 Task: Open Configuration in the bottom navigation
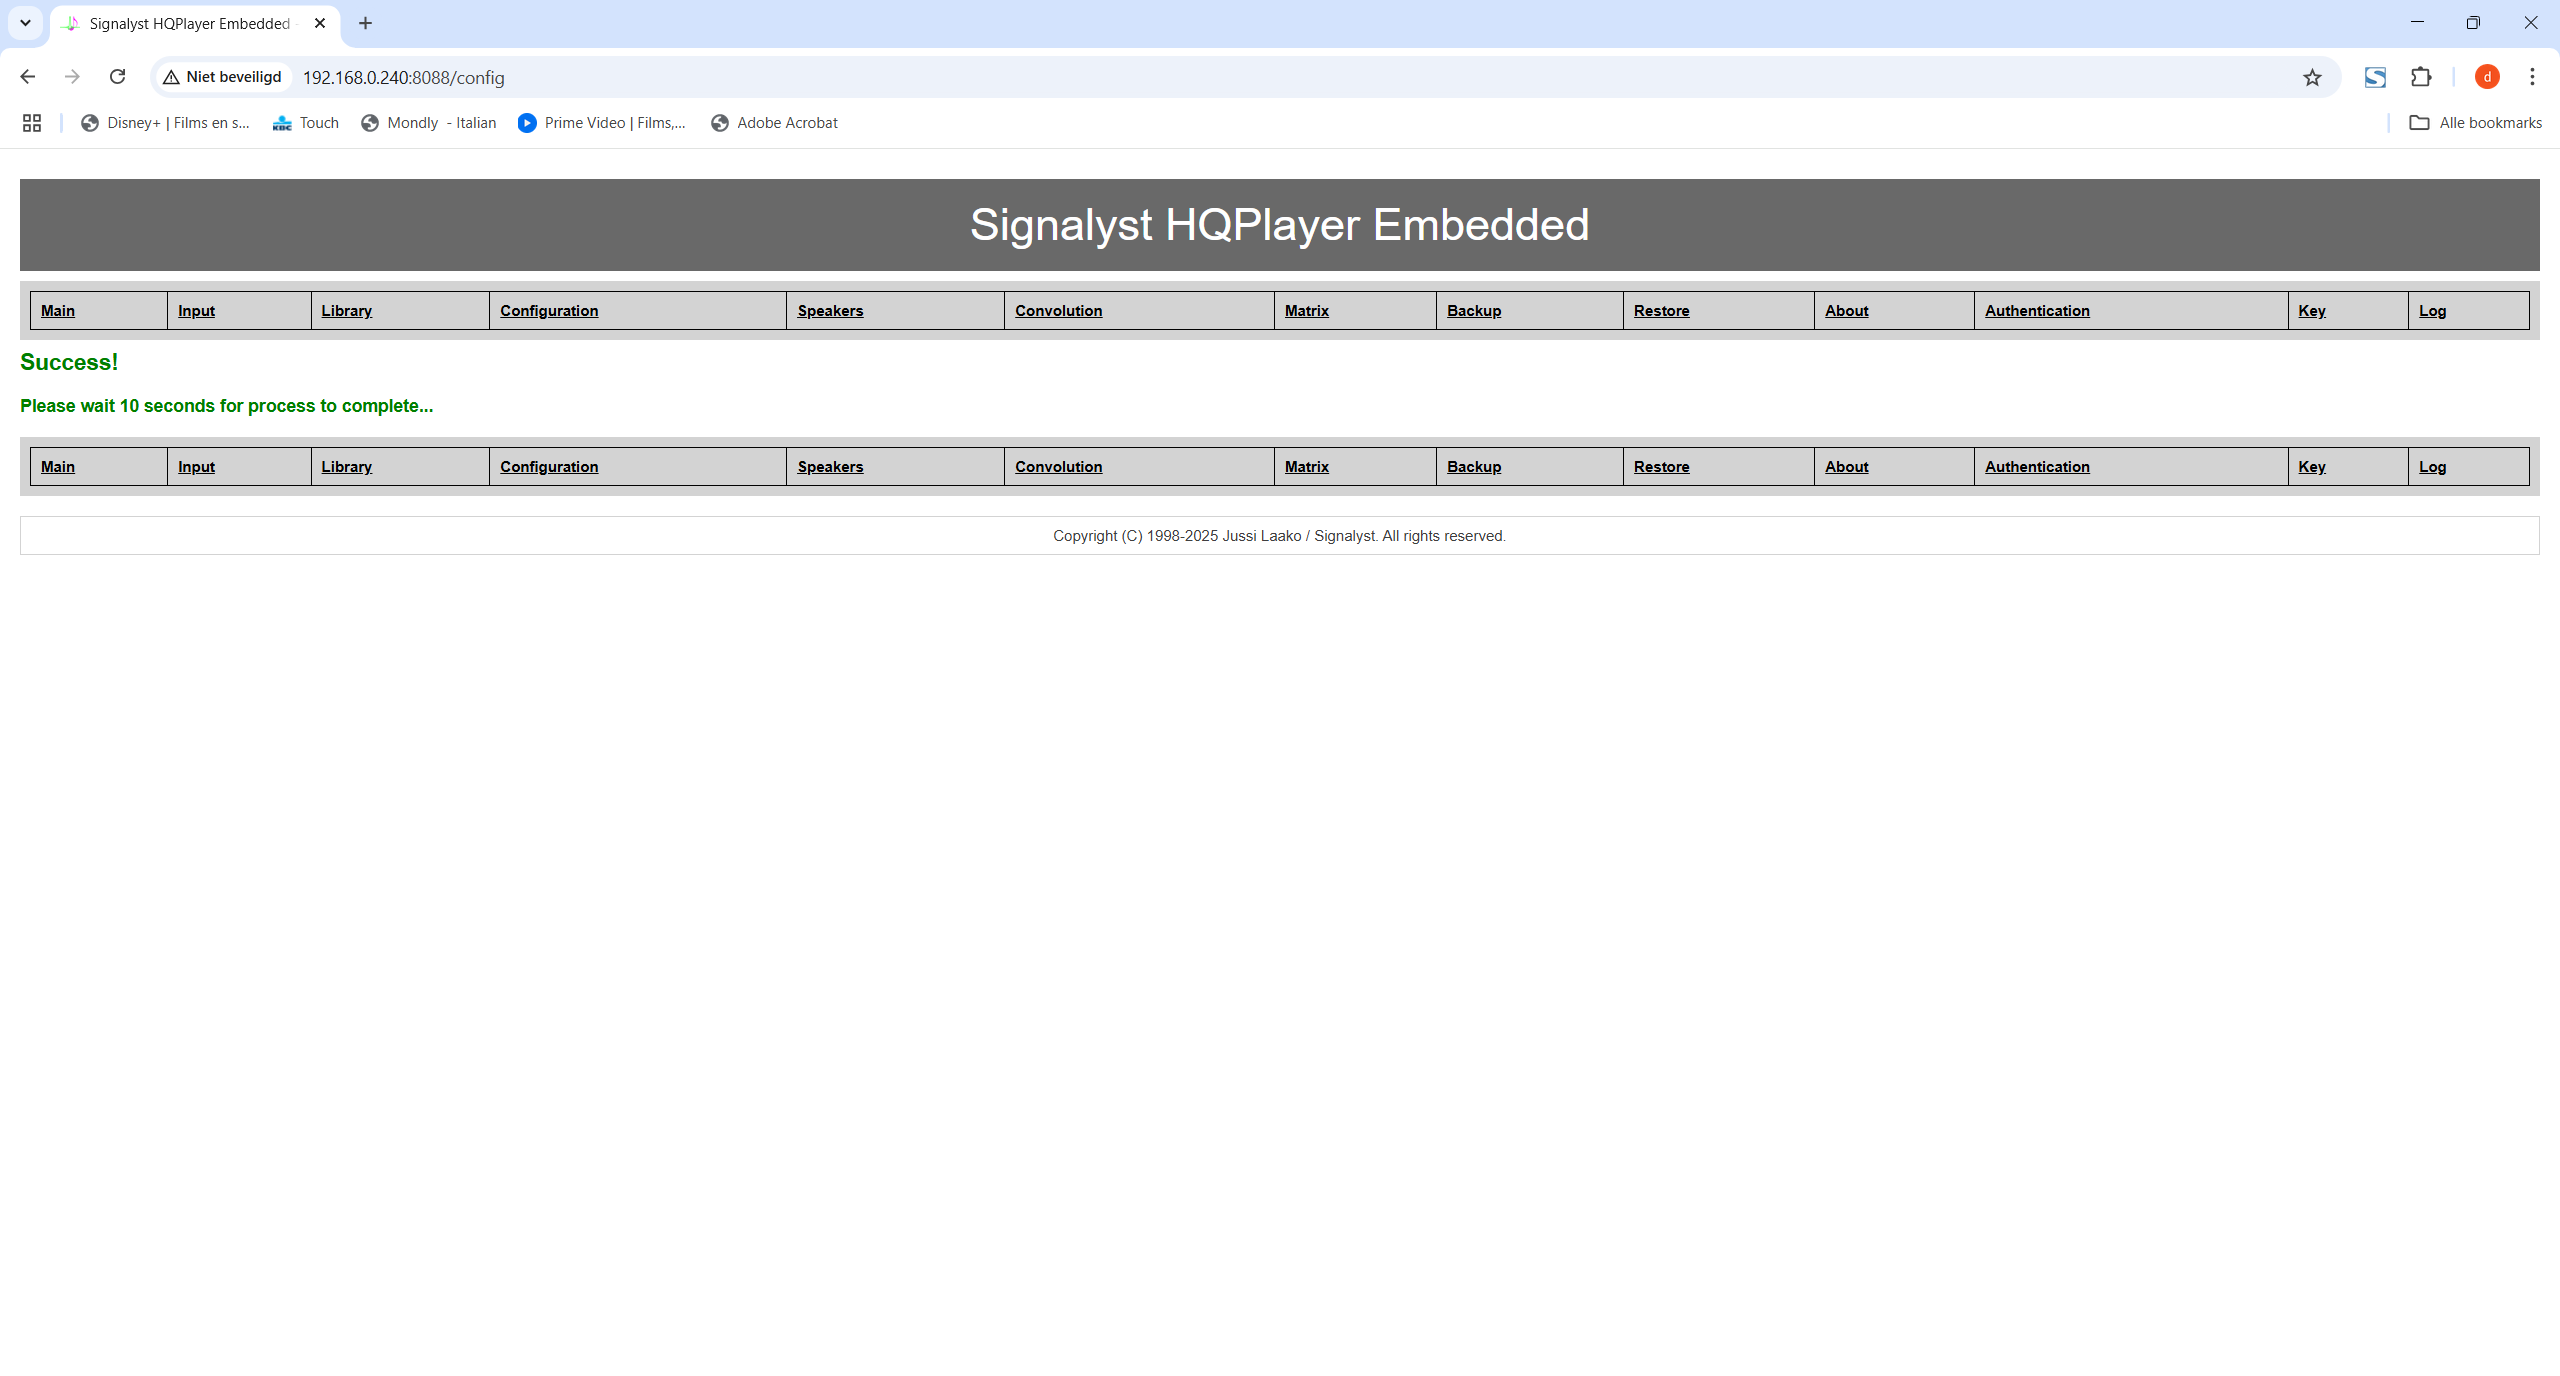click(x=549, y=467)
